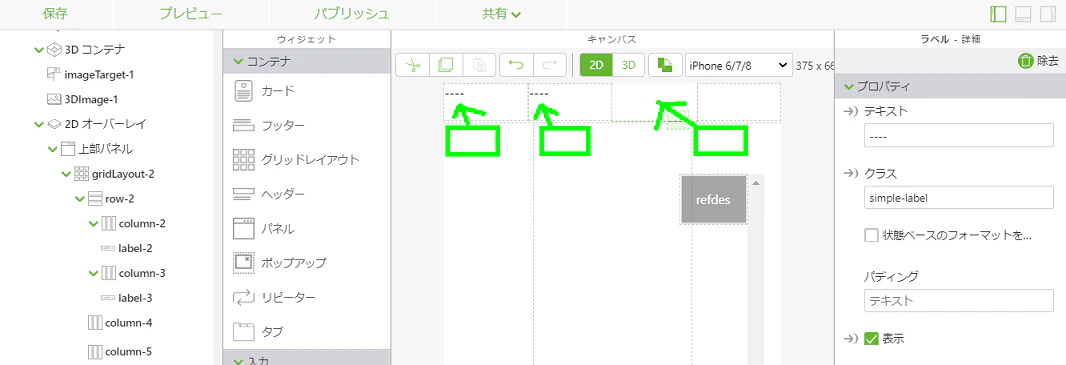The image size is (1066, 365).
Task: Click the overlapping squares icon beside 3D
Action: click(x=665, y=65)
